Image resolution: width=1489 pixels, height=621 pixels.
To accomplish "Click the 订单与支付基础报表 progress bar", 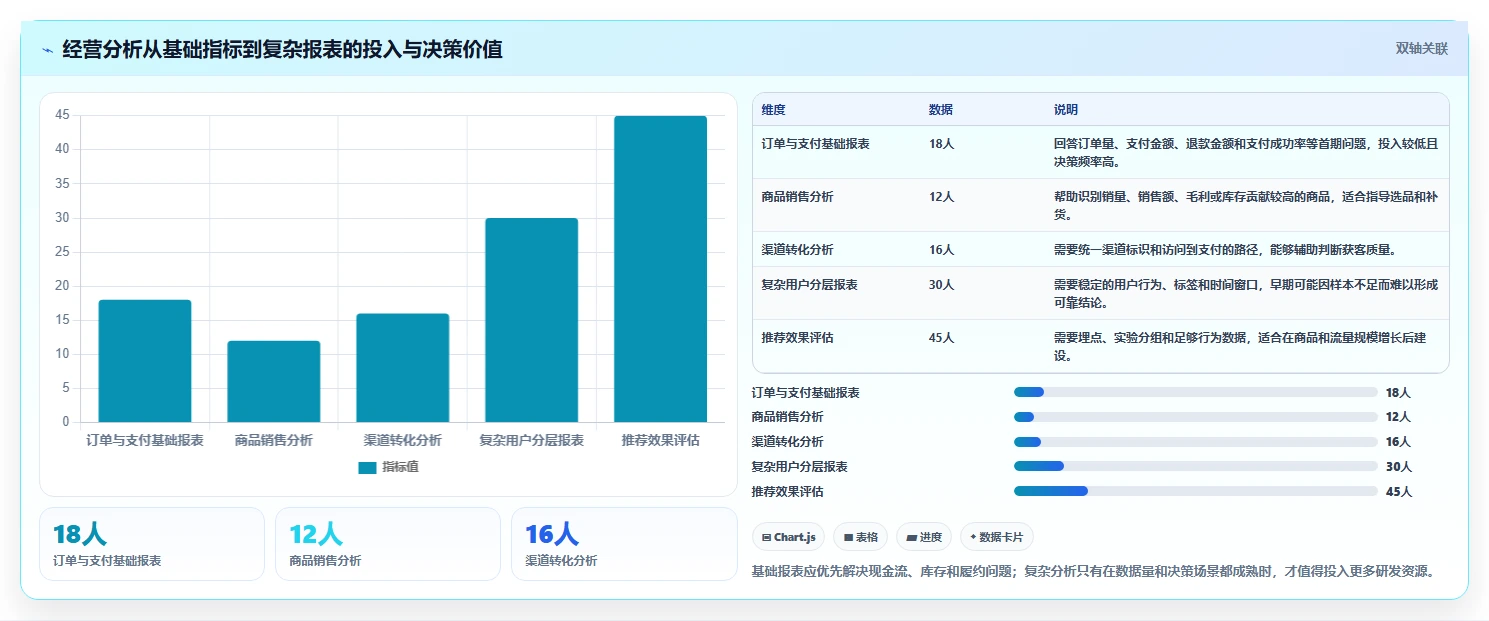I will coord(1196,392).
